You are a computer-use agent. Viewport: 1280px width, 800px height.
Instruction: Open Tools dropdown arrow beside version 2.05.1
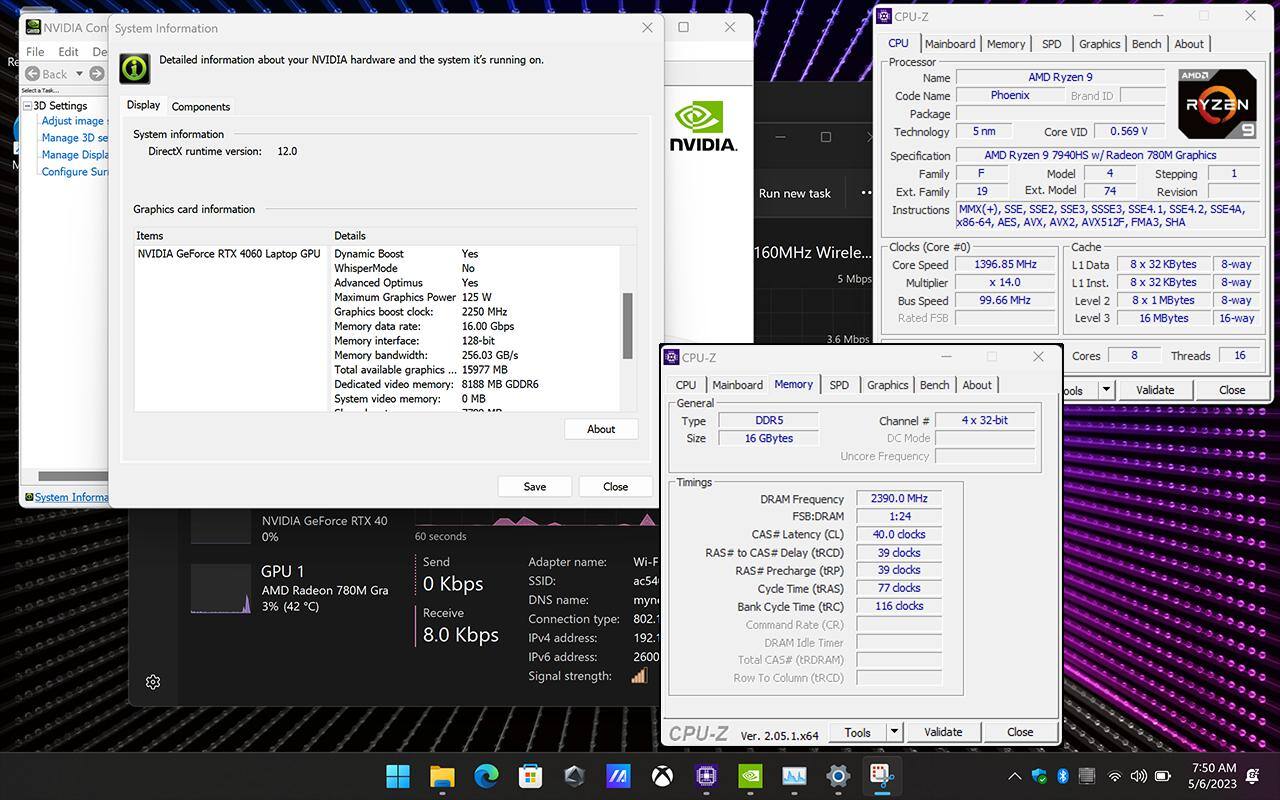[894, 732]
